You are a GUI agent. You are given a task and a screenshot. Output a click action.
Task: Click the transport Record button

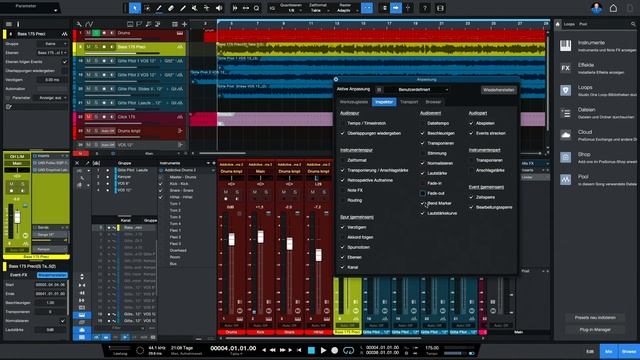335,350
